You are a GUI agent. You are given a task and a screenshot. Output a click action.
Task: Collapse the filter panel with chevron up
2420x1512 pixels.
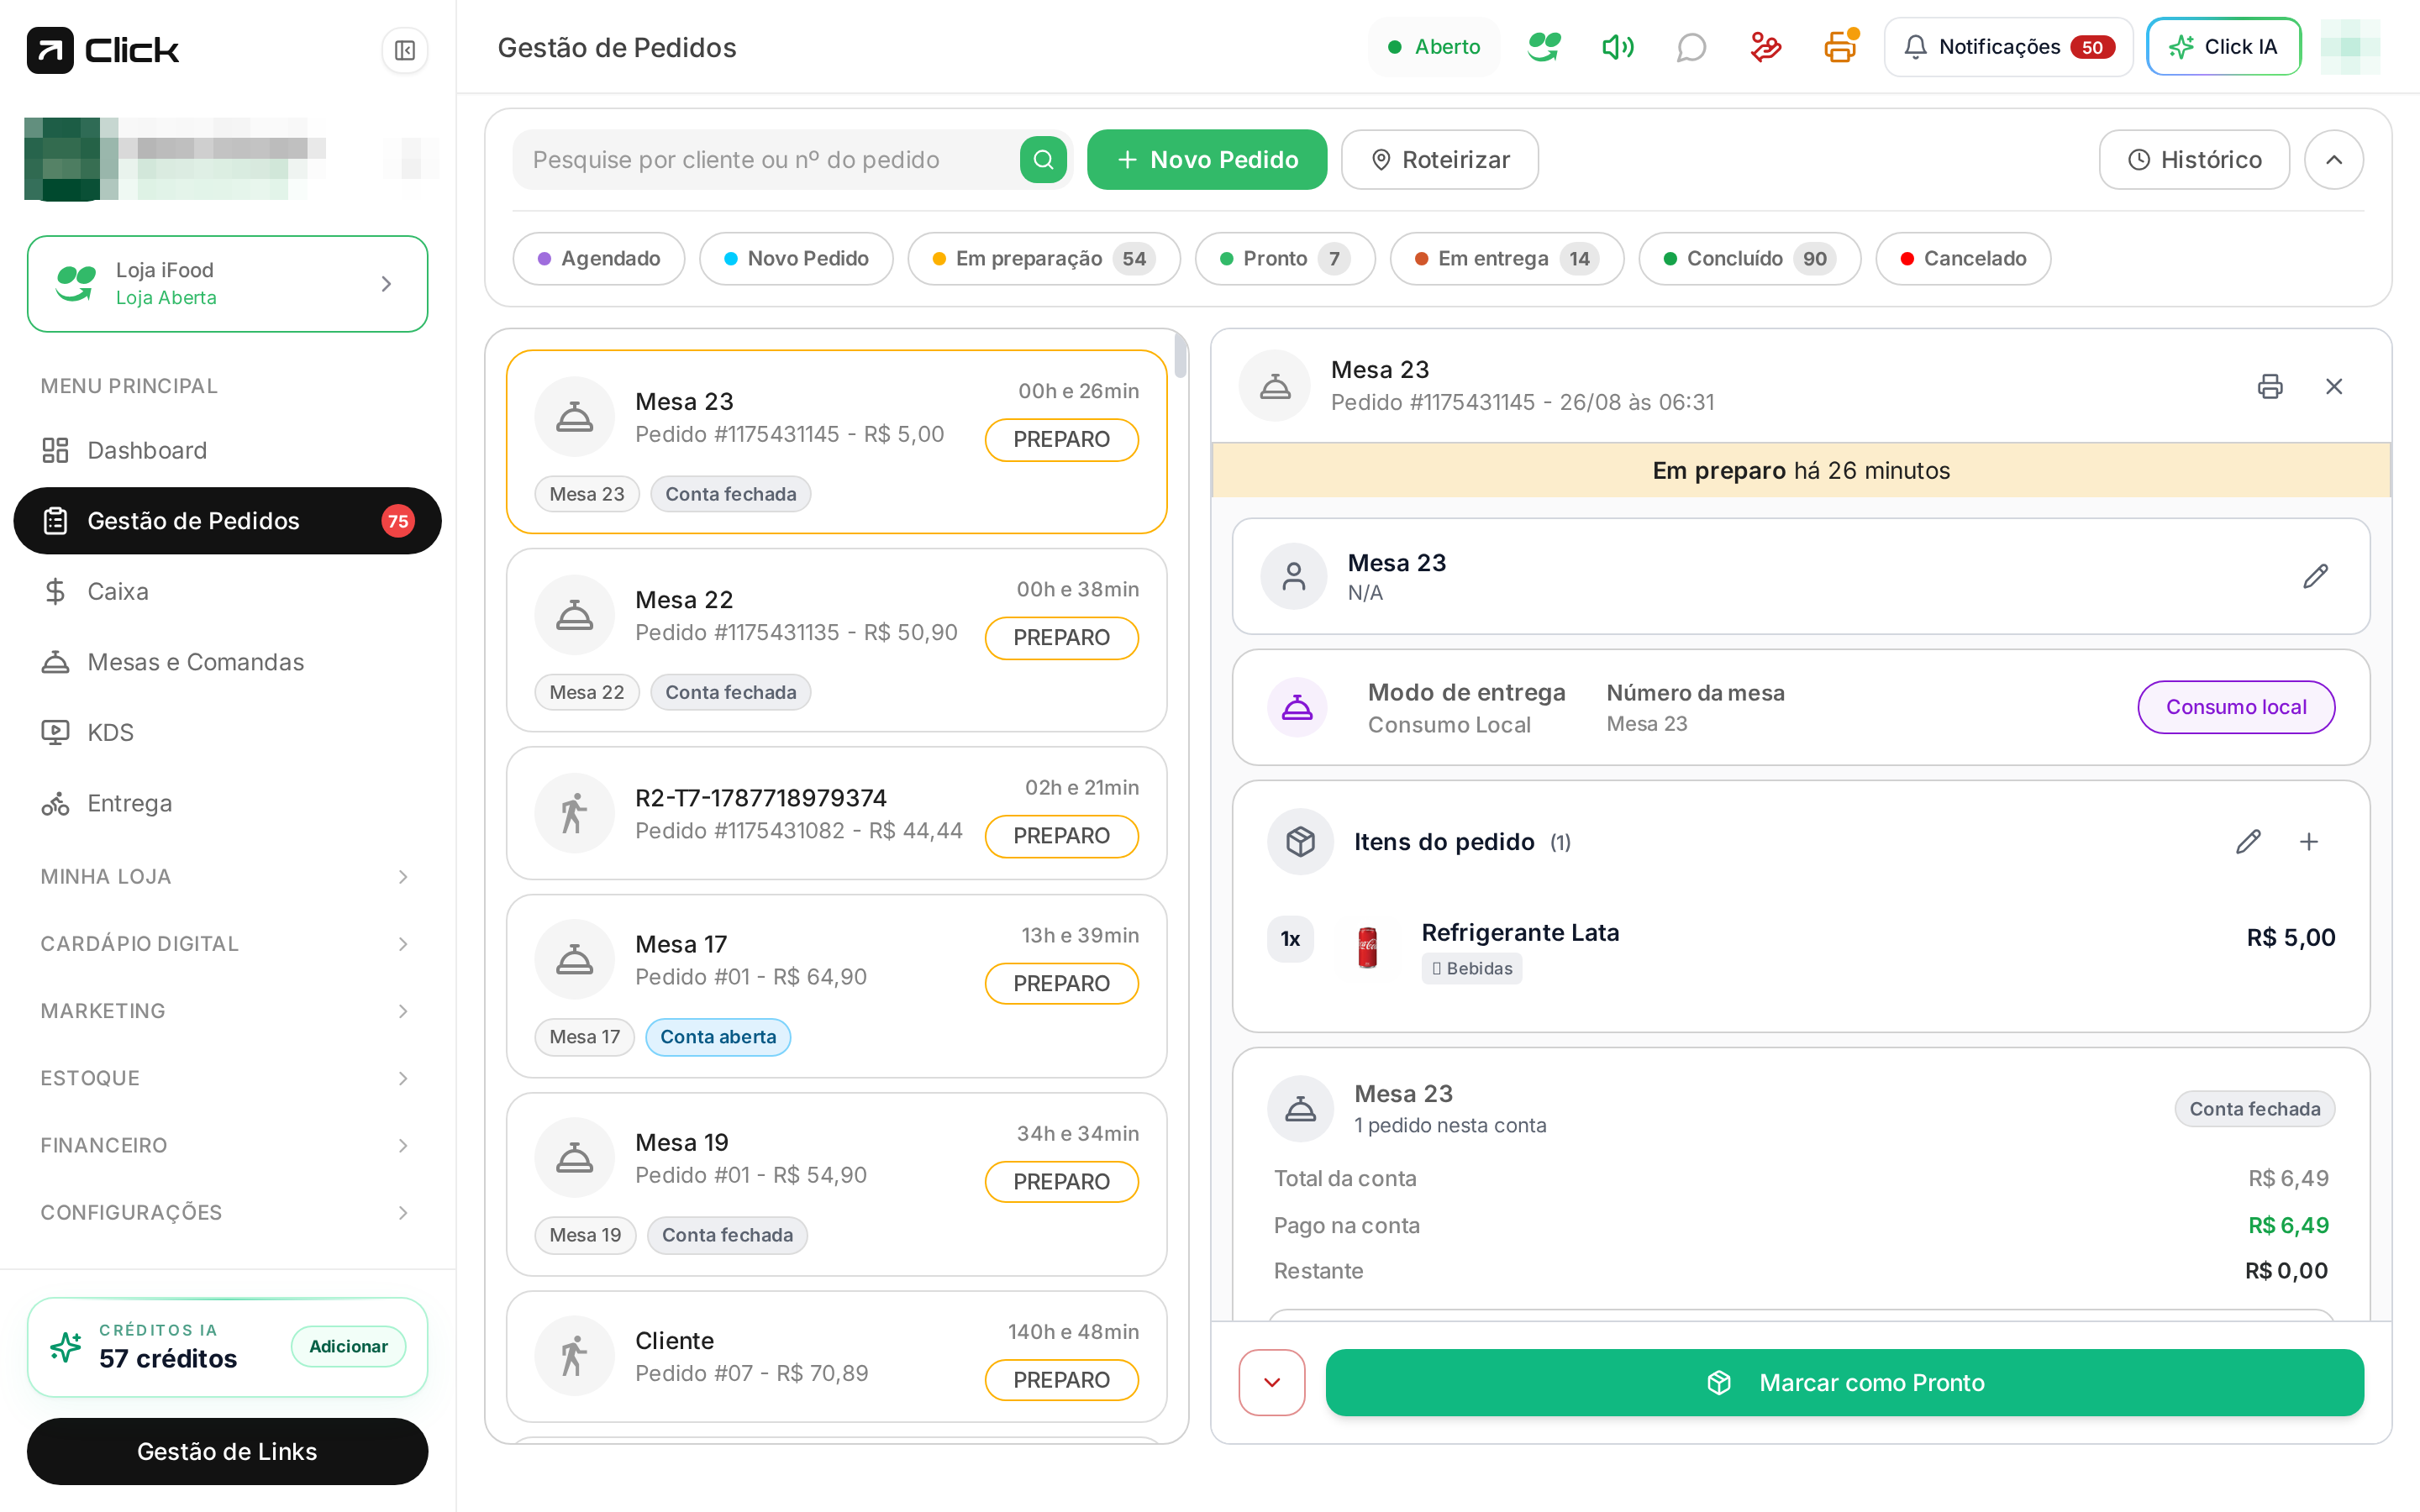2334,160
